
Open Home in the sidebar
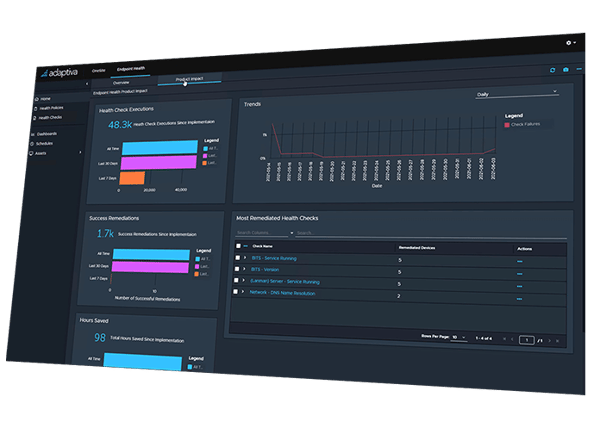tap(42, 99)
